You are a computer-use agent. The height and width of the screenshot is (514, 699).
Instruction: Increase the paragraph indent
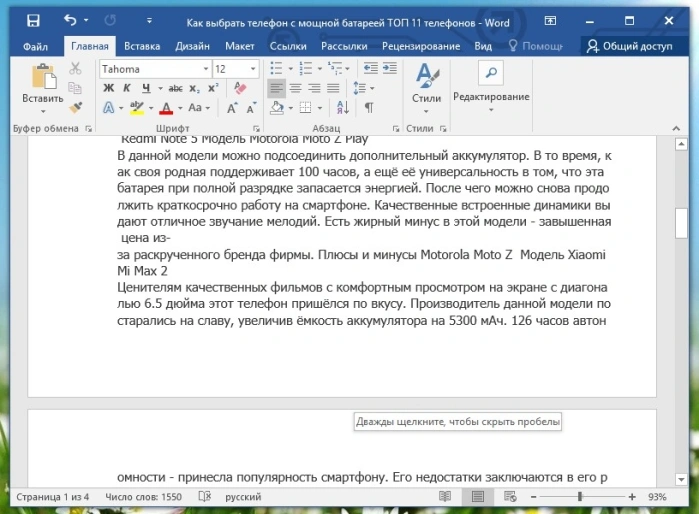click(390, 68)
